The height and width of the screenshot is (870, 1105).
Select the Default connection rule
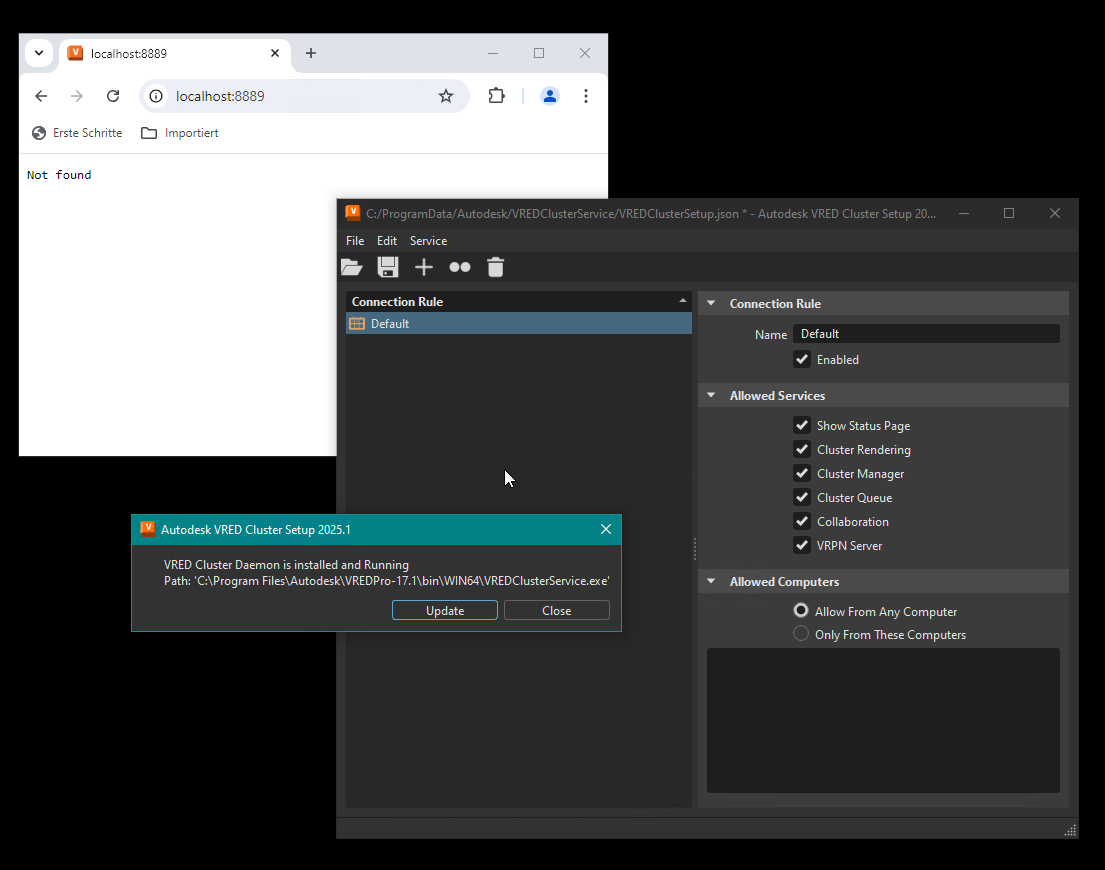[x=519, y=323]
